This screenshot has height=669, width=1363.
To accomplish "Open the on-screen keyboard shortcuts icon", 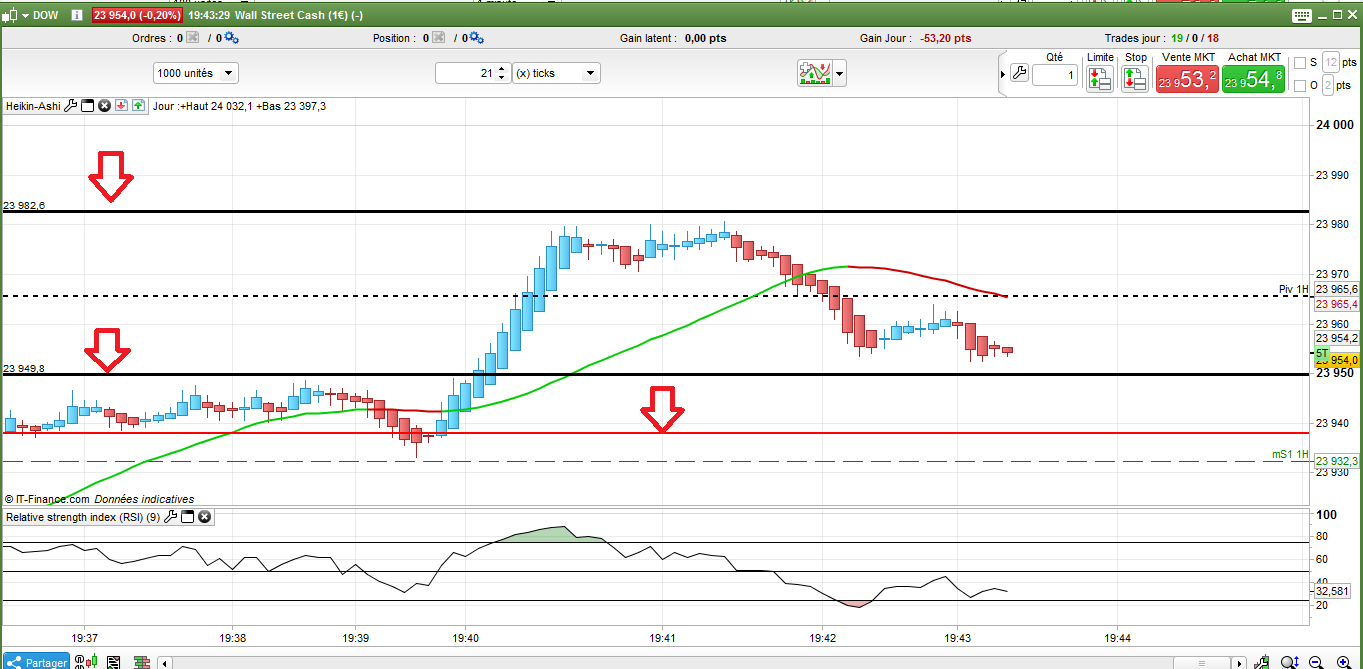I will 1301,15.
